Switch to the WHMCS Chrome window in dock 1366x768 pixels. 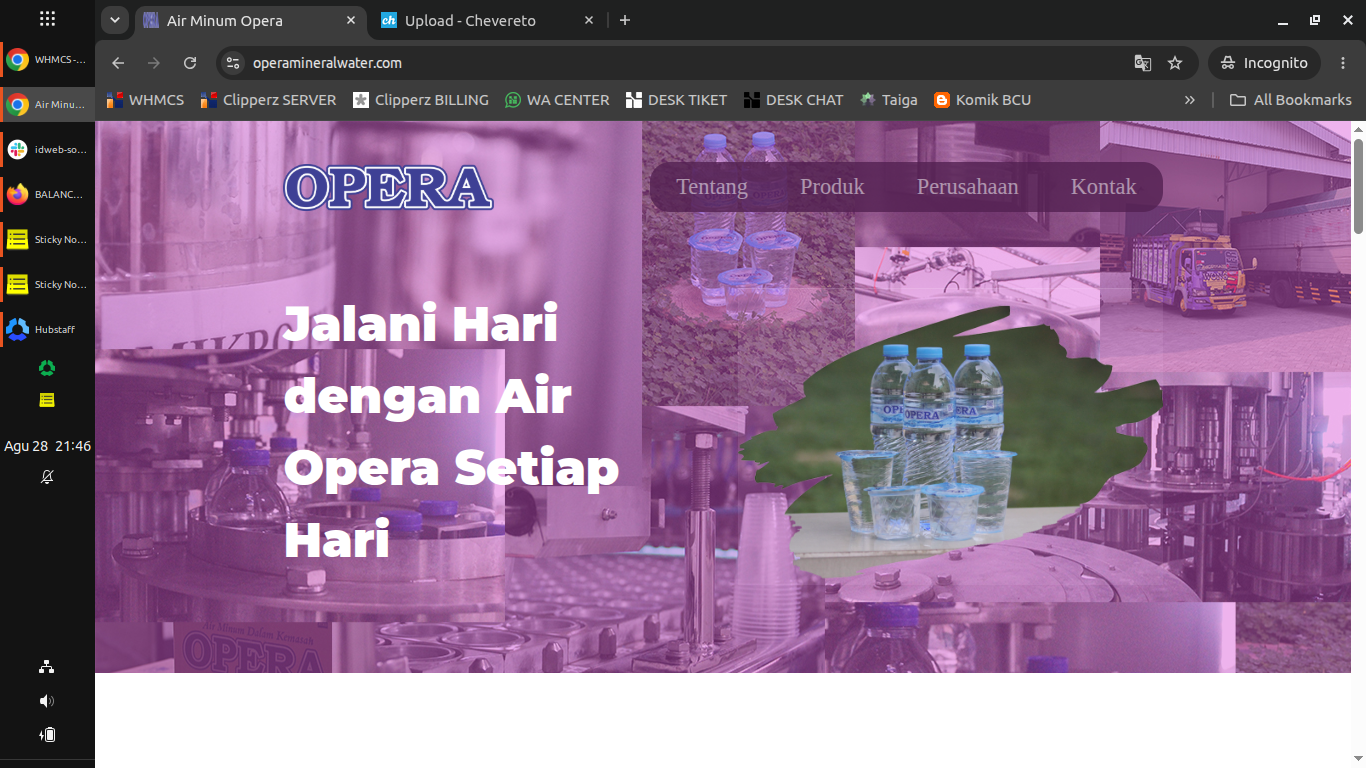pos(47,60)
